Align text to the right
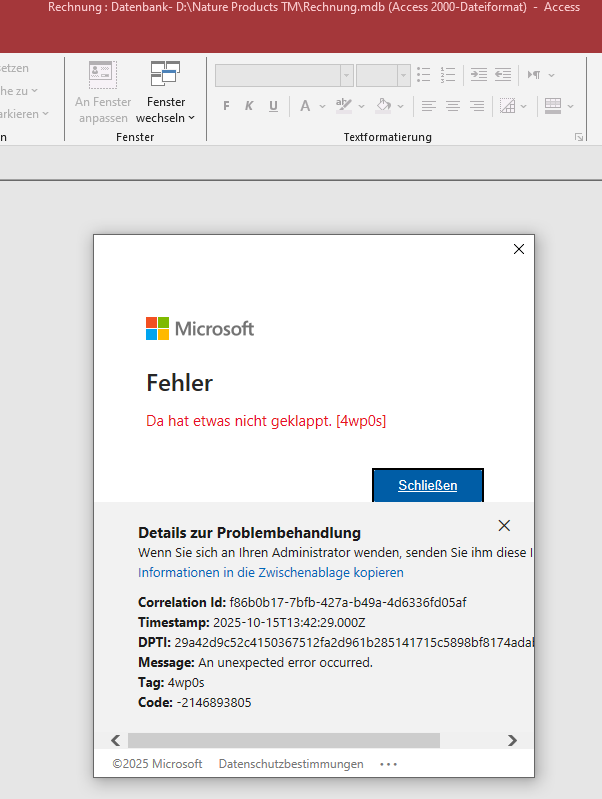 (x=477, y=106)
